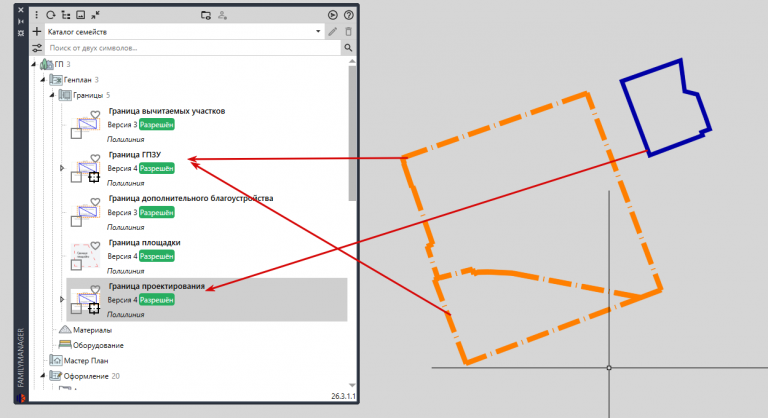Screen dimensions: 768x418
Task: Click Разрешён badge of Граница ГПЗУ
Action: pyautogui.click(x=157, y=168)
